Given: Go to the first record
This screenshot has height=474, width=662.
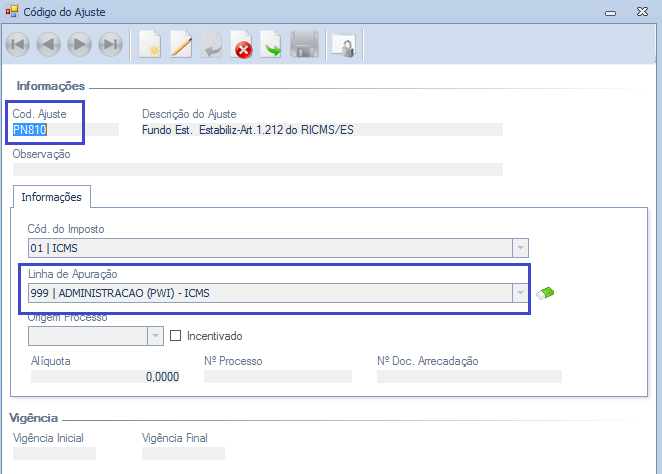Looking at the screenshot, I should [18, 44].
